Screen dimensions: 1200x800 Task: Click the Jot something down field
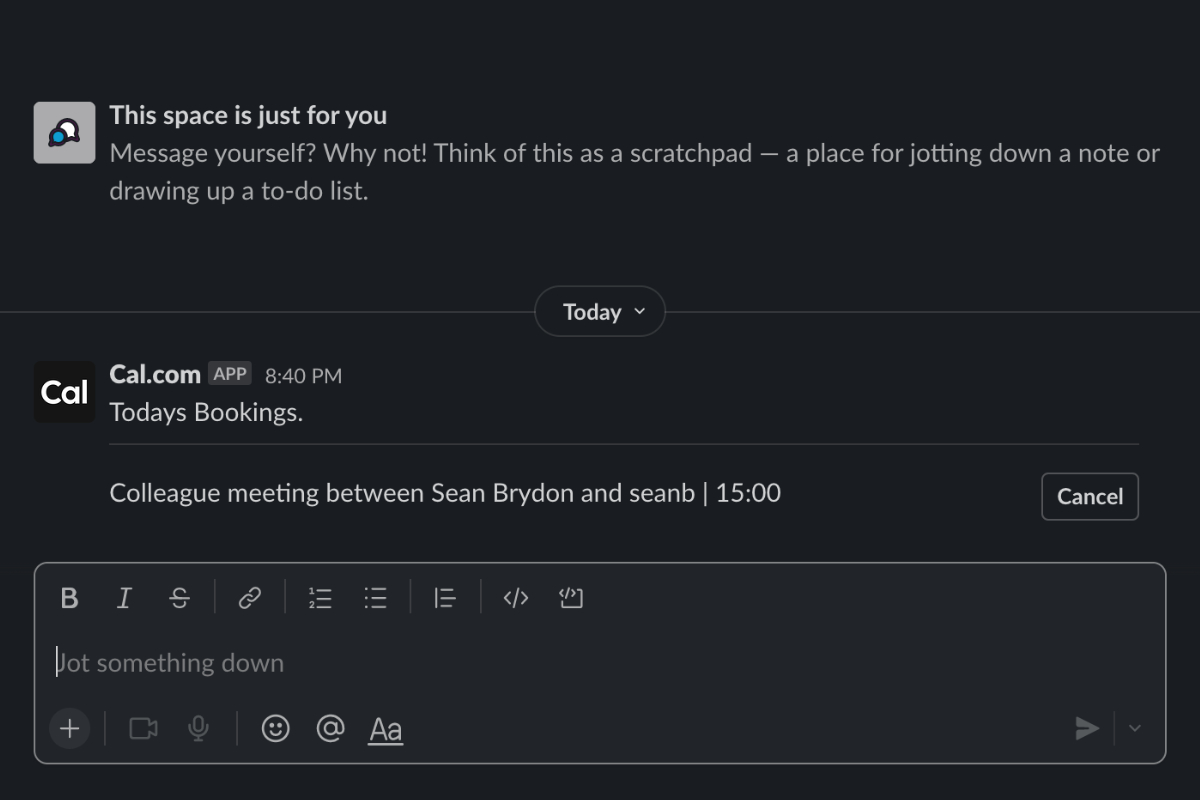[600, 662]
